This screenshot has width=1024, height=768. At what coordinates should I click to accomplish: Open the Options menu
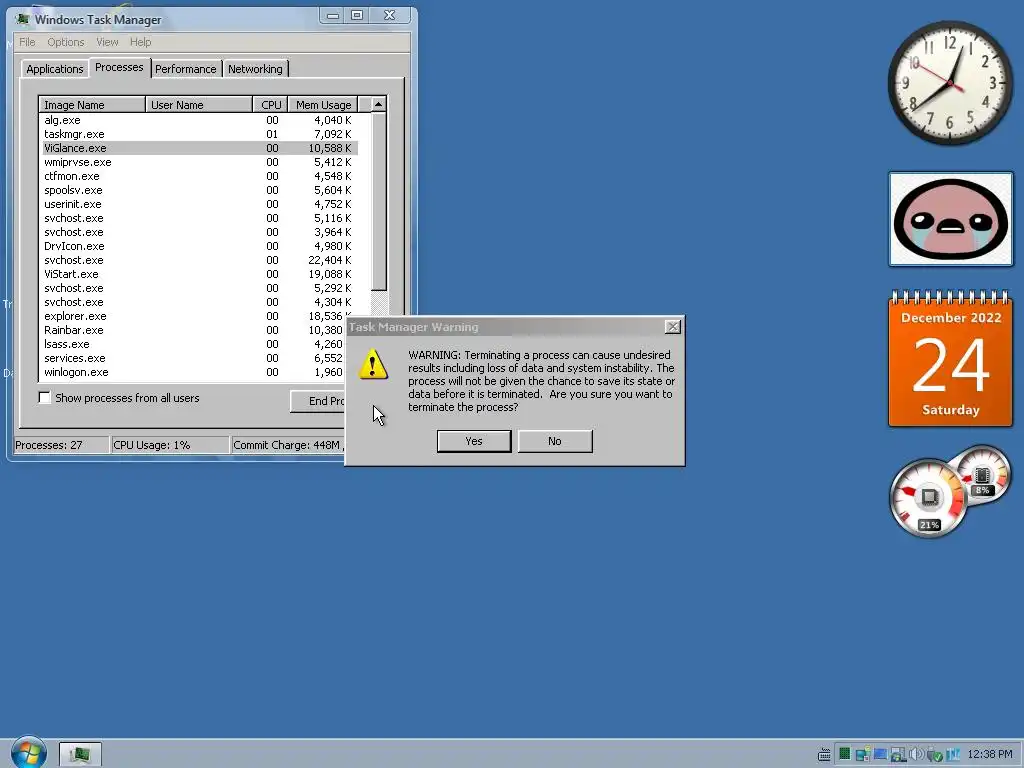tap(65, 42)
